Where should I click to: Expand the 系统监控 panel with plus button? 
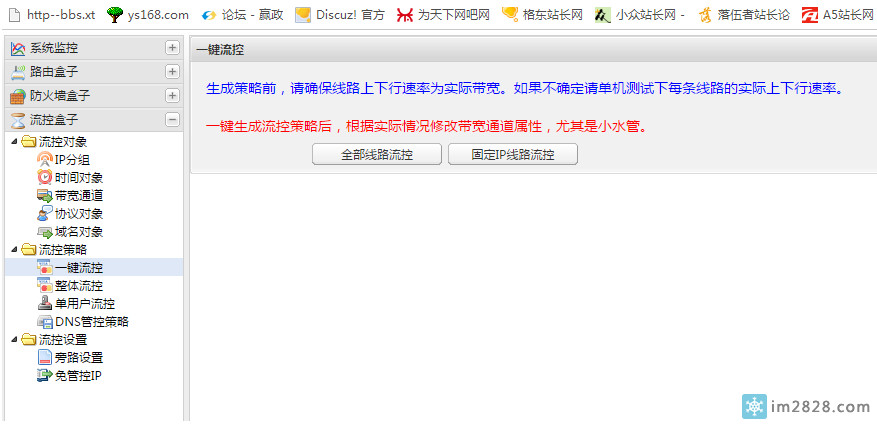coord(173,48)
